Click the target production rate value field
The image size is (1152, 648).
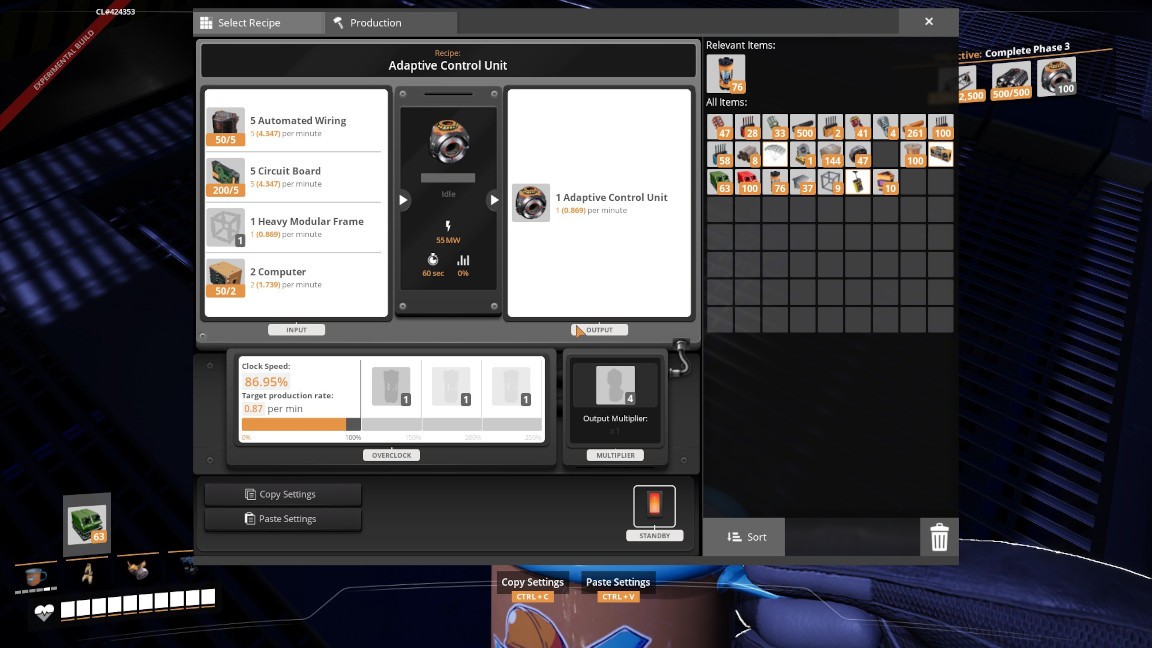point(253,409)
